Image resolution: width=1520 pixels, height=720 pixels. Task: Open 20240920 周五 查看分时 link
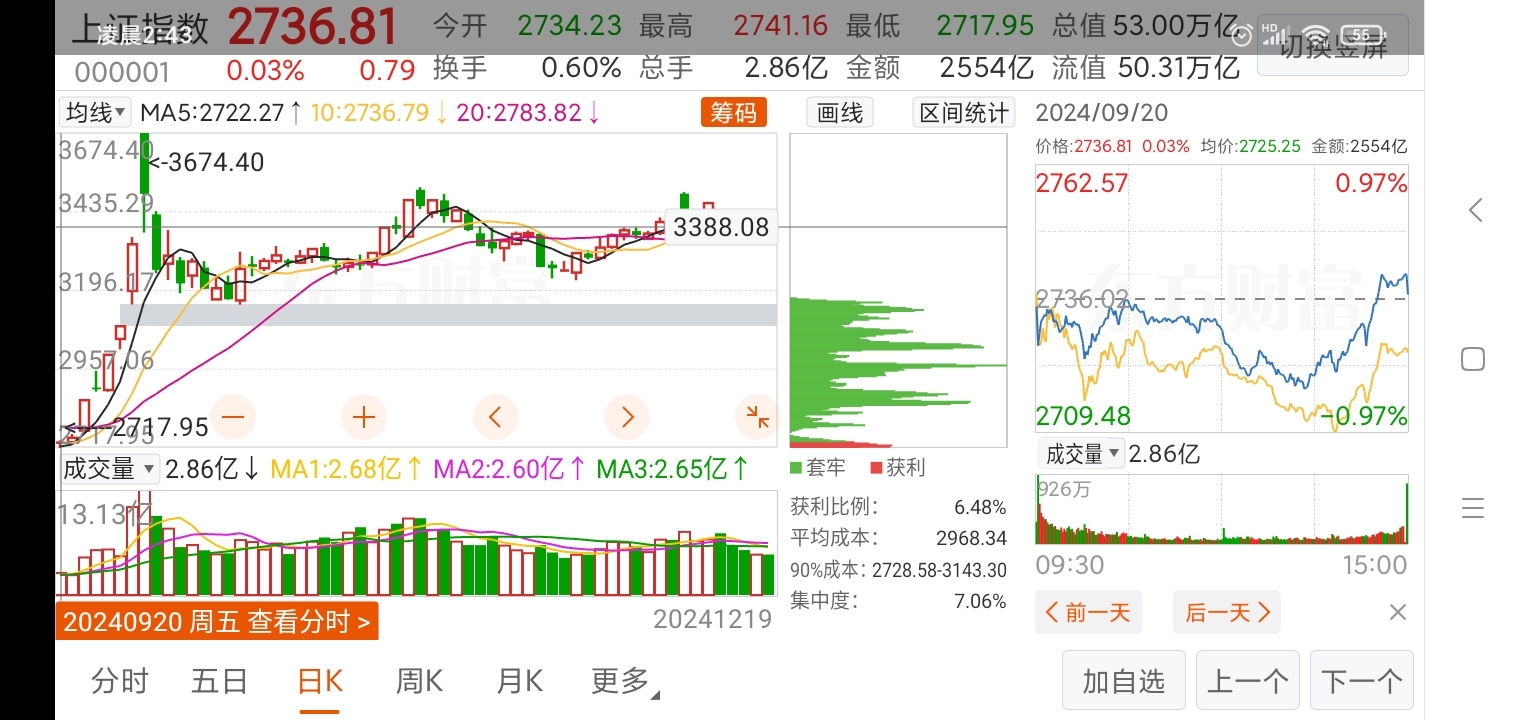217,622
